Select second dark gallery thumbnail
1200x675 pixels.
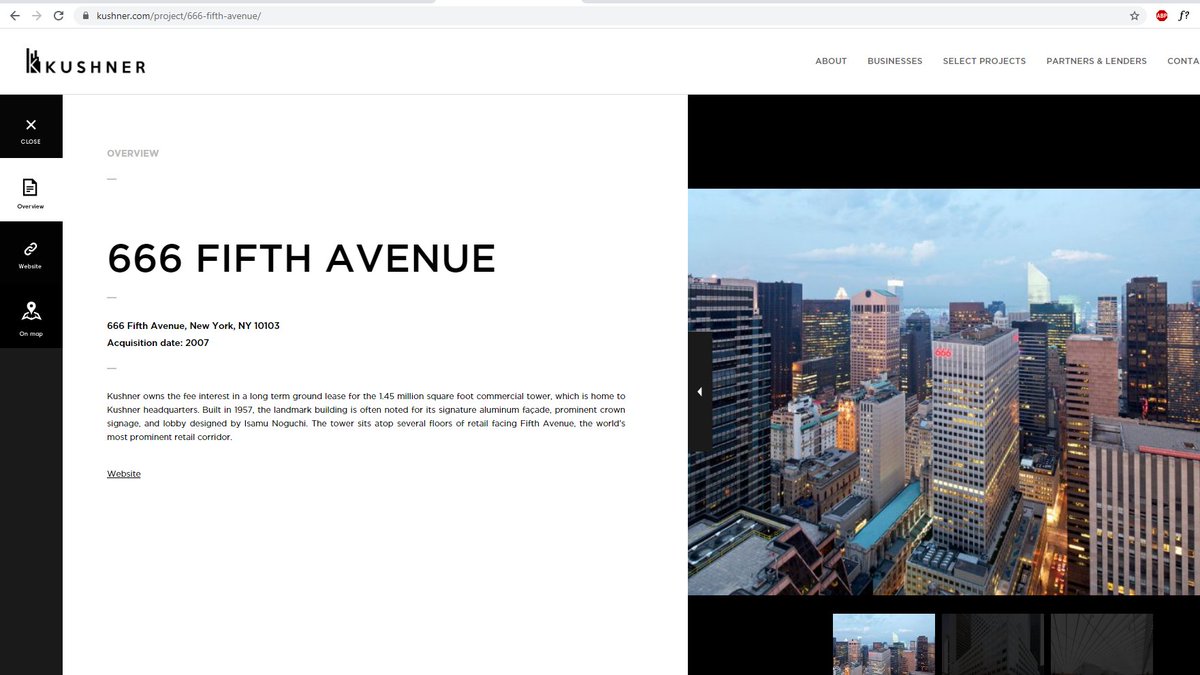(x=993, y=644)
